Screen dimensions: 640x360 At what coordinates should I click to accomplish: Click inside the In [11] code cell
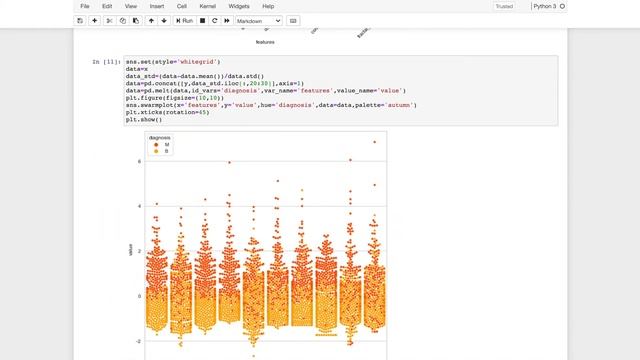point(341,91)
